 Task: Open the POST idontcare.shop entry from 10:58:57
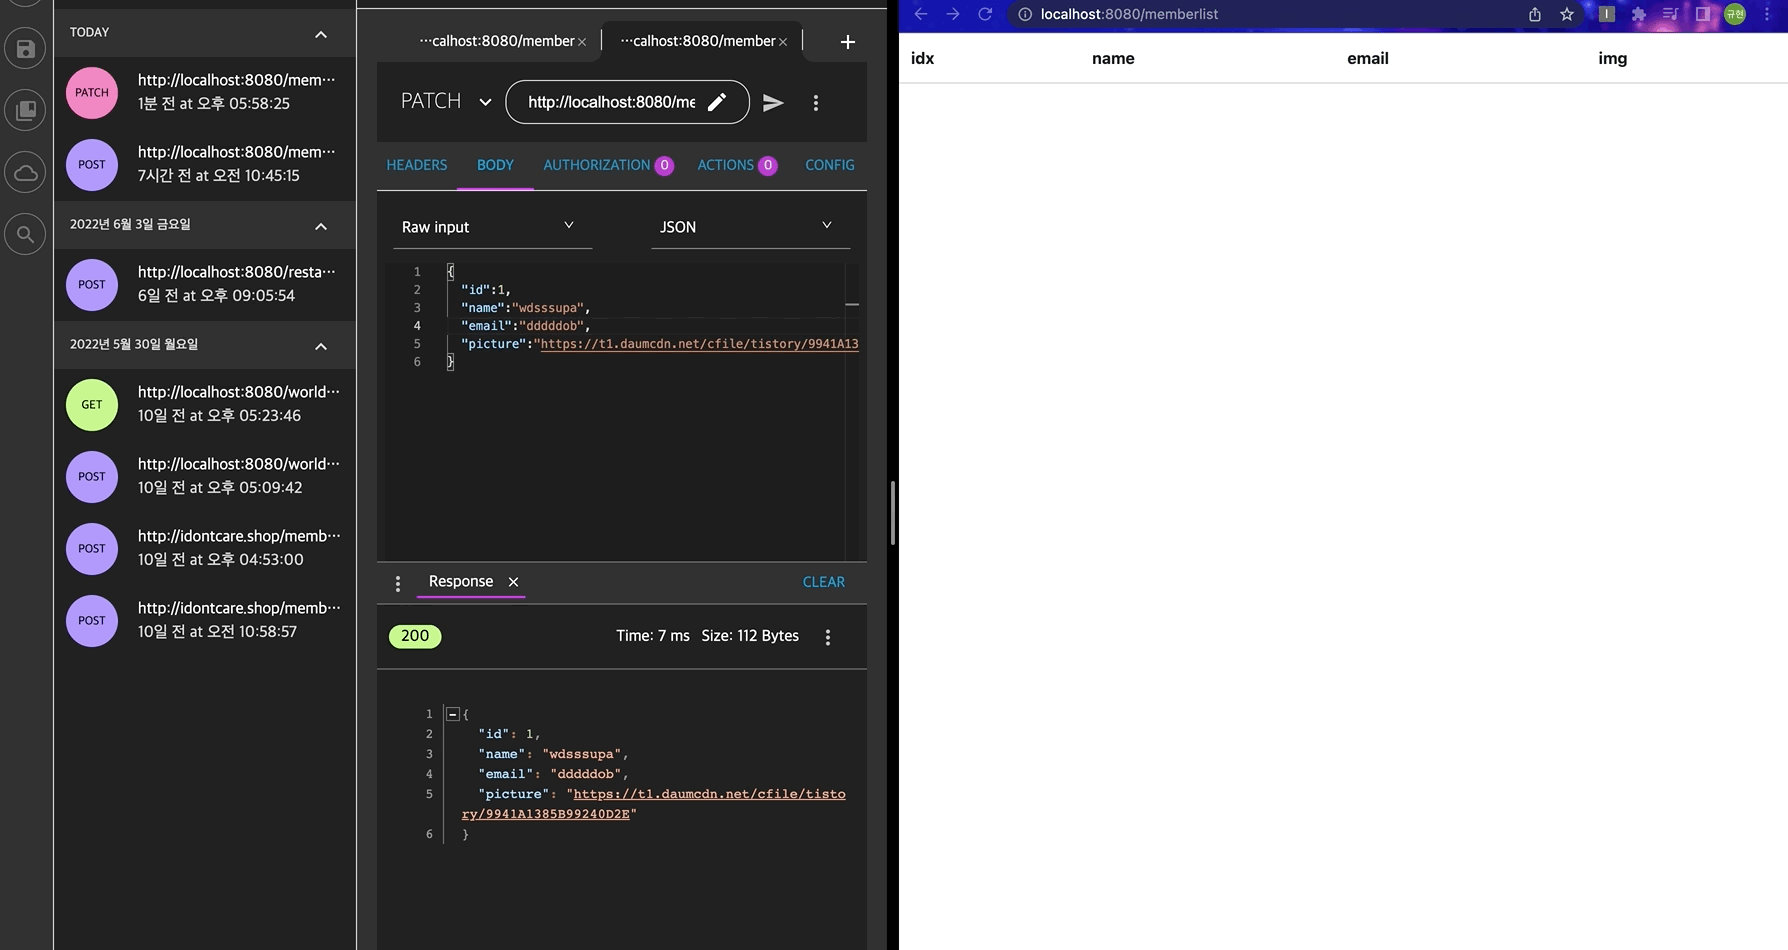(205, 620)
